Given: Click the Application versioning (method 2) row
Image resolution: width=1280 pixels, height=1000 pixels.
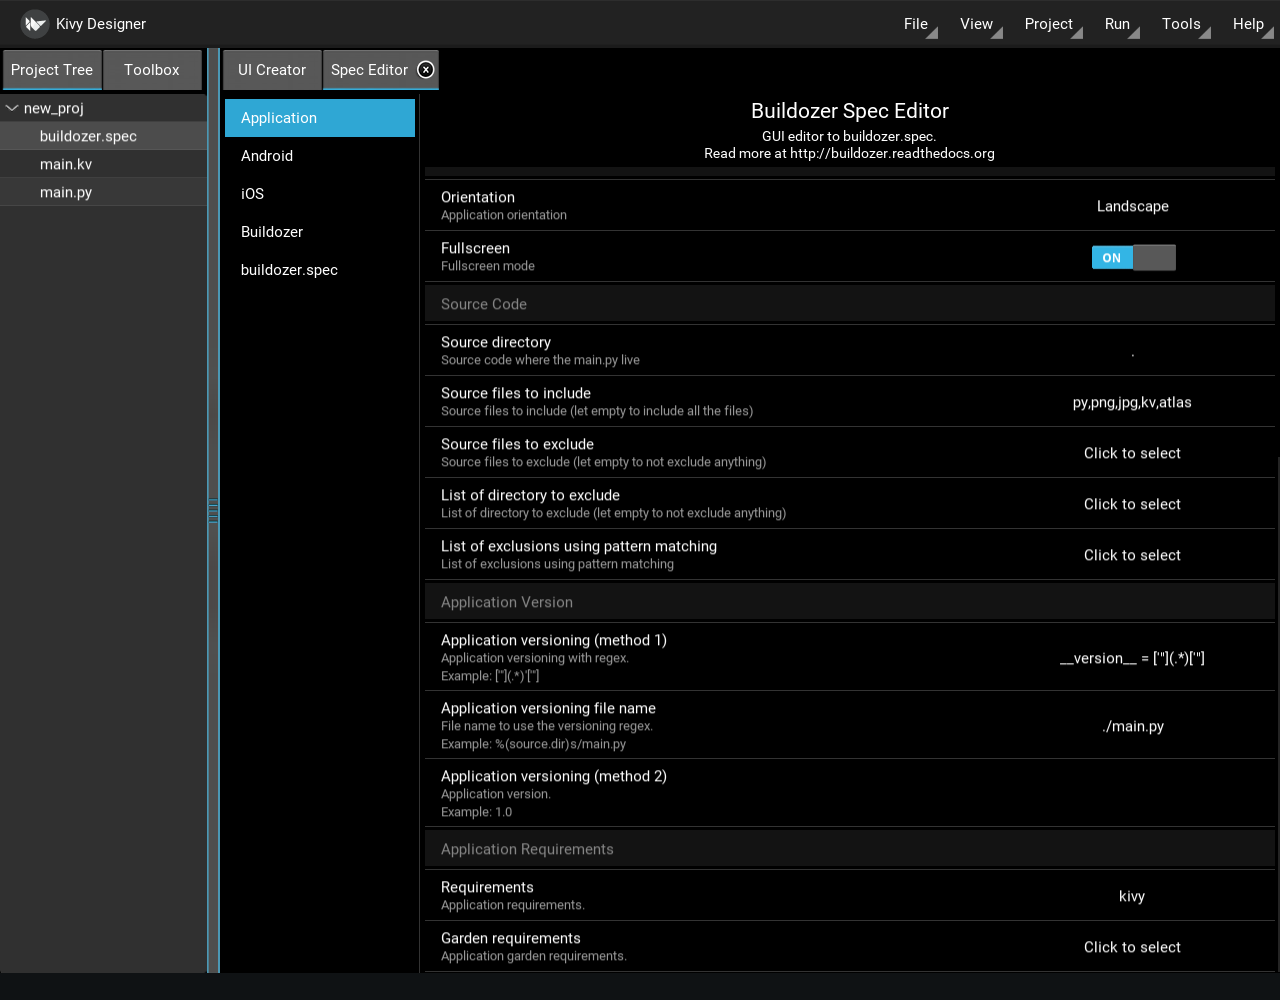Looking at the screenshot, I should (x=850, y=793).
